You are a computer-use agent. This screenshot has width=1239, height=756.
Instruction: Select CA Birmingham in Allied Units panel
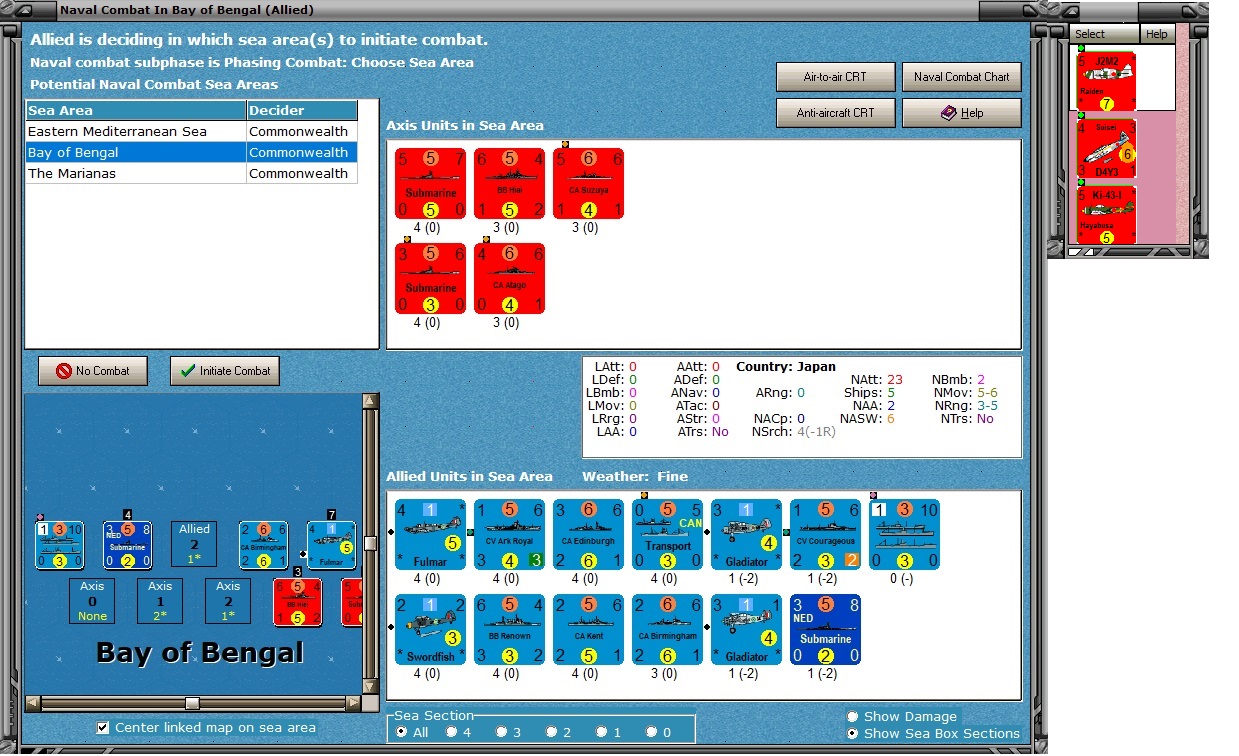[667, 629]
